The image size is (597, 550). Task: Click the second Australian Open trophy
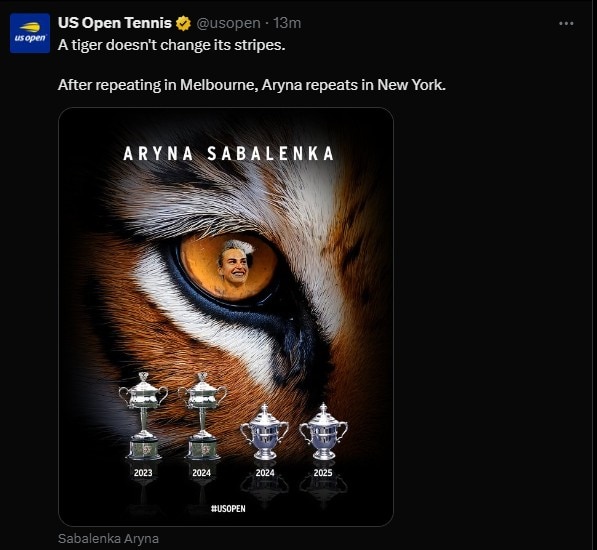click(x=202, y=416)
